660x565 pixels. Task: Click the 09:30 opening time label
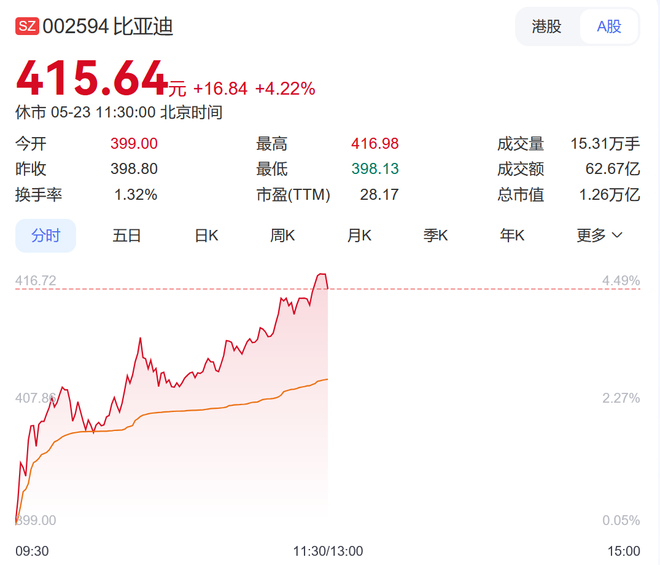[32, 551]
